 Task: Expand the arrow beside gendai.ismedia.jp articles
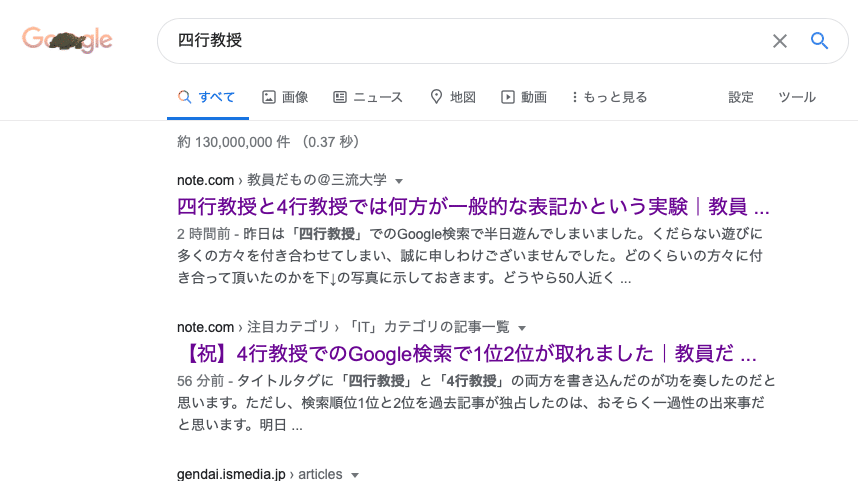click(x=355, y=475)
